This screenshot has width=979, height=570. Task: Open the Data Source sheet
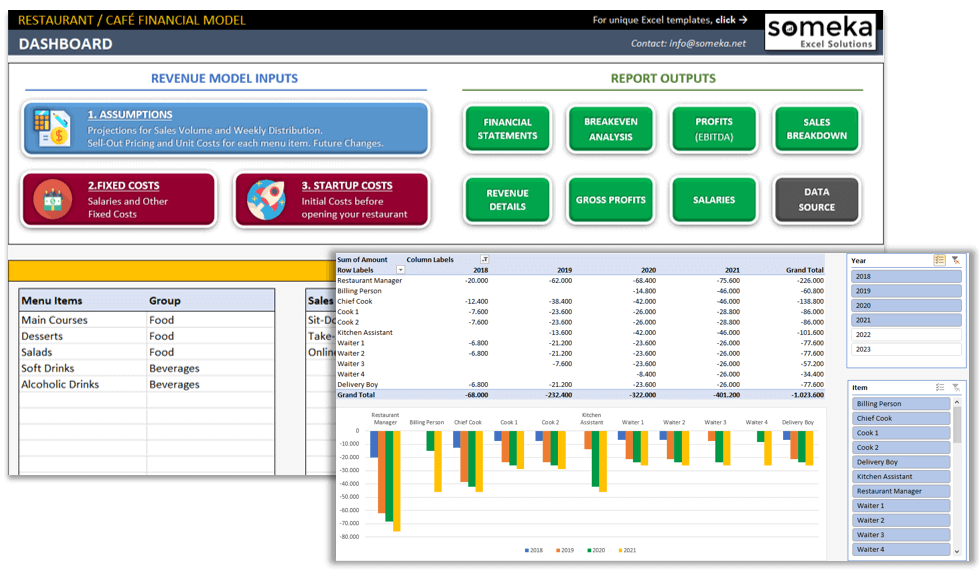[817, 200]
